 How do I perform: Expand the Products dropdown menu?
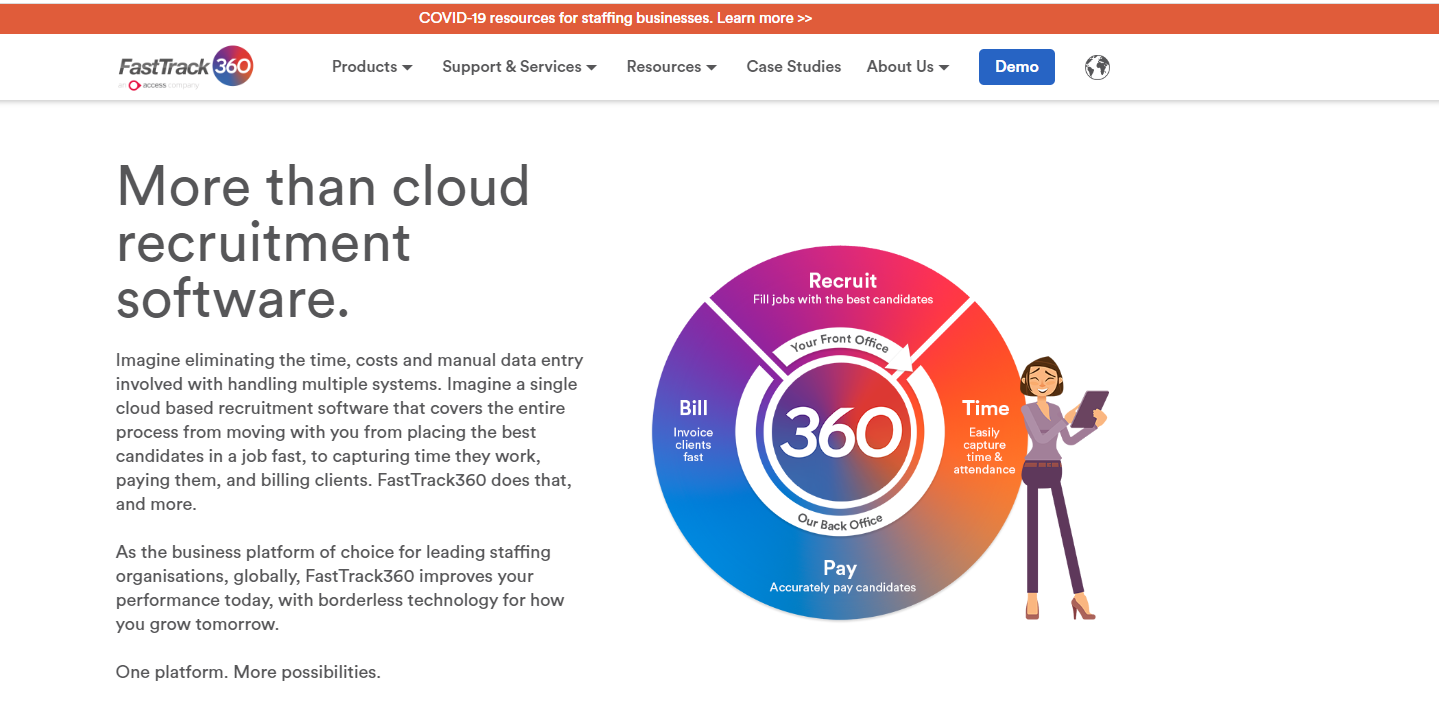(372, 67)
